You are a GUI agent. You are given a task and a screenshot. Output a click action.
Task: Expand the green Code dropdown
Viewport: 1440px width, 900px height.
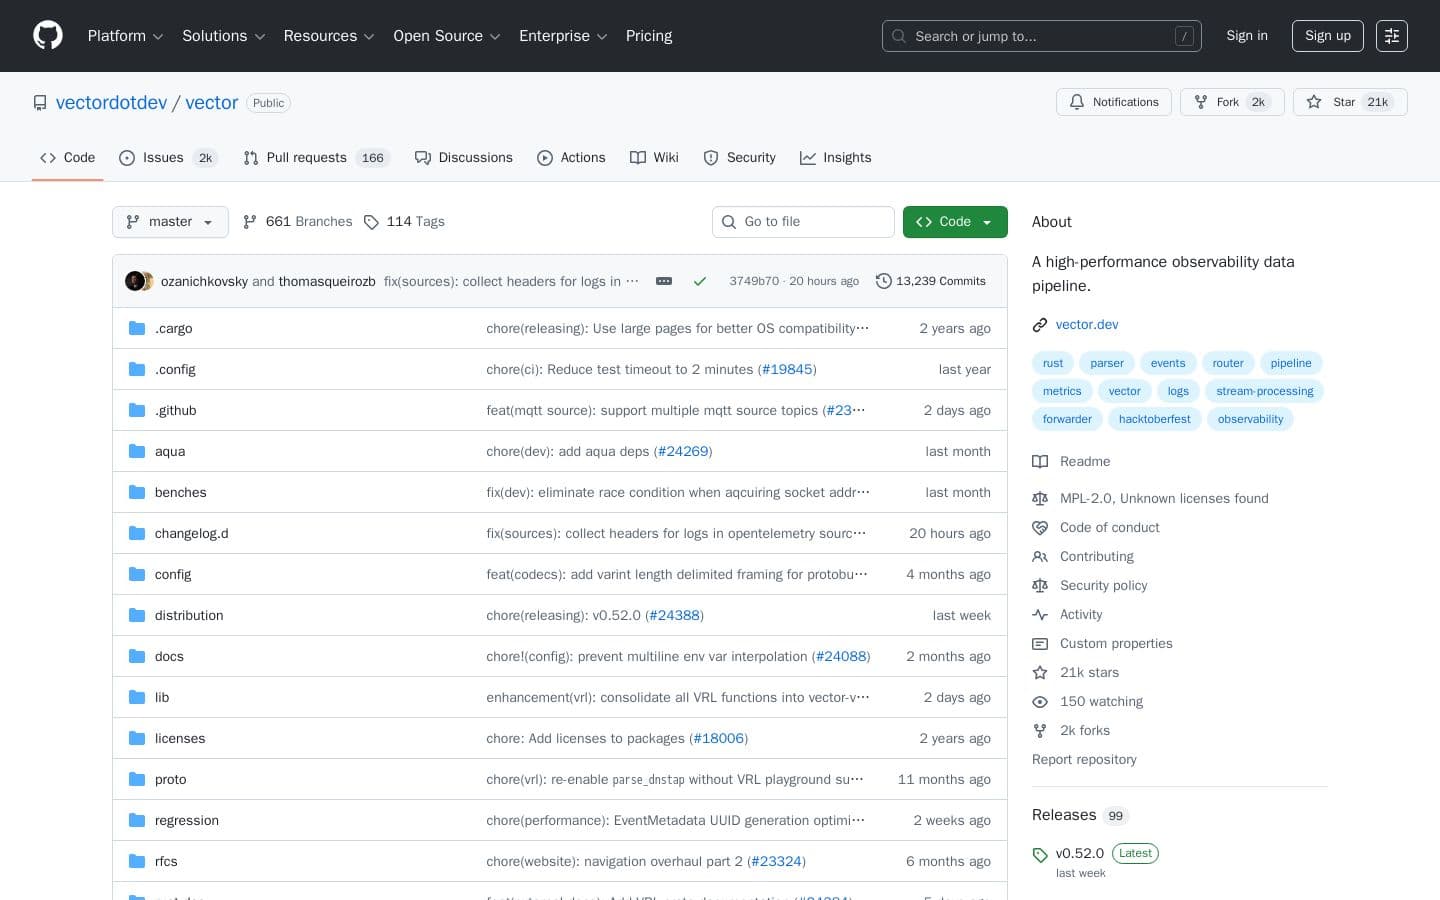[x=954, y=222]
